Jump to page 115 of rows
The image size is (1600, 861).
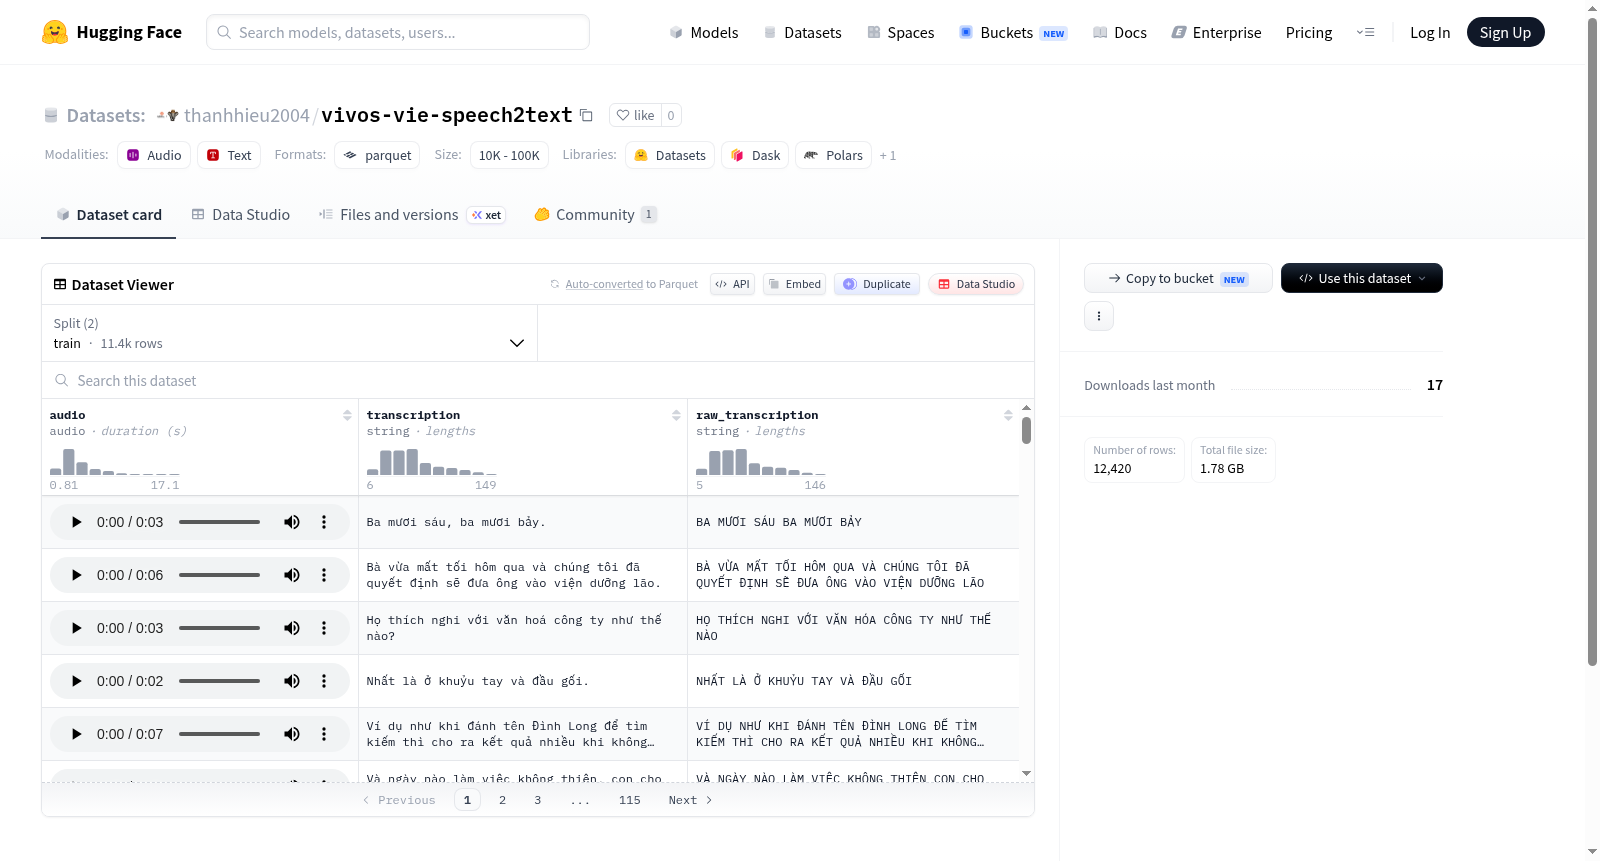[629, 800]
